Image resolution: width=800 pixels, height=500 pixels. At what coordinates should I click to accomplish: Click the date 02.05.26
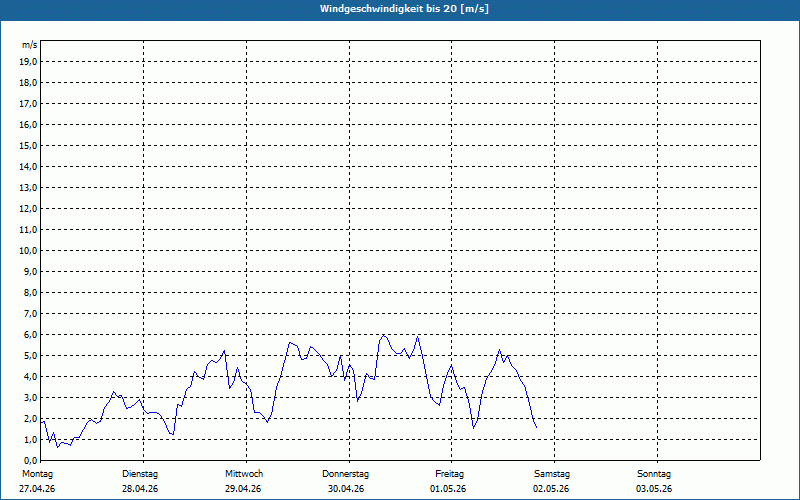tap(551, 489)
